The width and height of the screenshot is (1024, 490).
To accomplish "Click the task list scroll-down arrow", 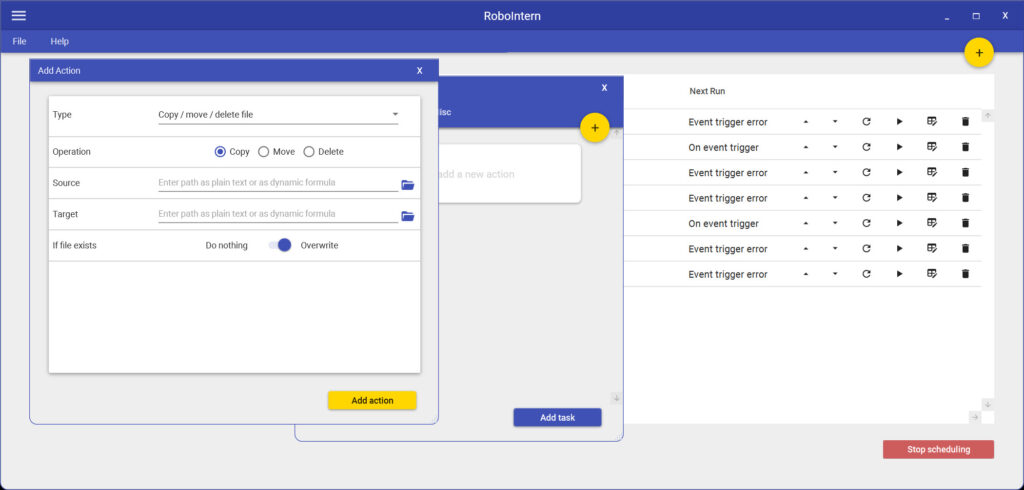I will pyautogui.click(x=987, y=404).
